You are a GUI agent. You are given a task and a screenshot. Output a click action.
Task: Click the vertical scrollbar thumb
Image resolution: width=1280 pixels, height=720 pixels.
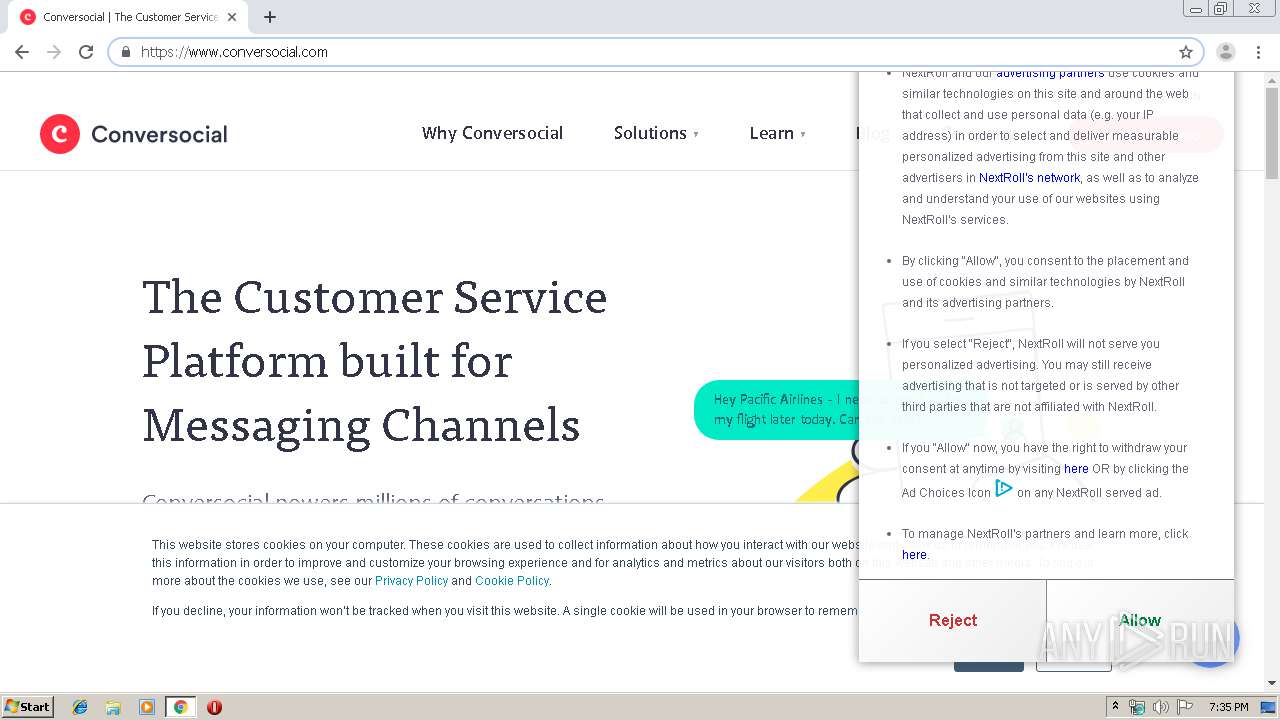[x=1271, y=134]
